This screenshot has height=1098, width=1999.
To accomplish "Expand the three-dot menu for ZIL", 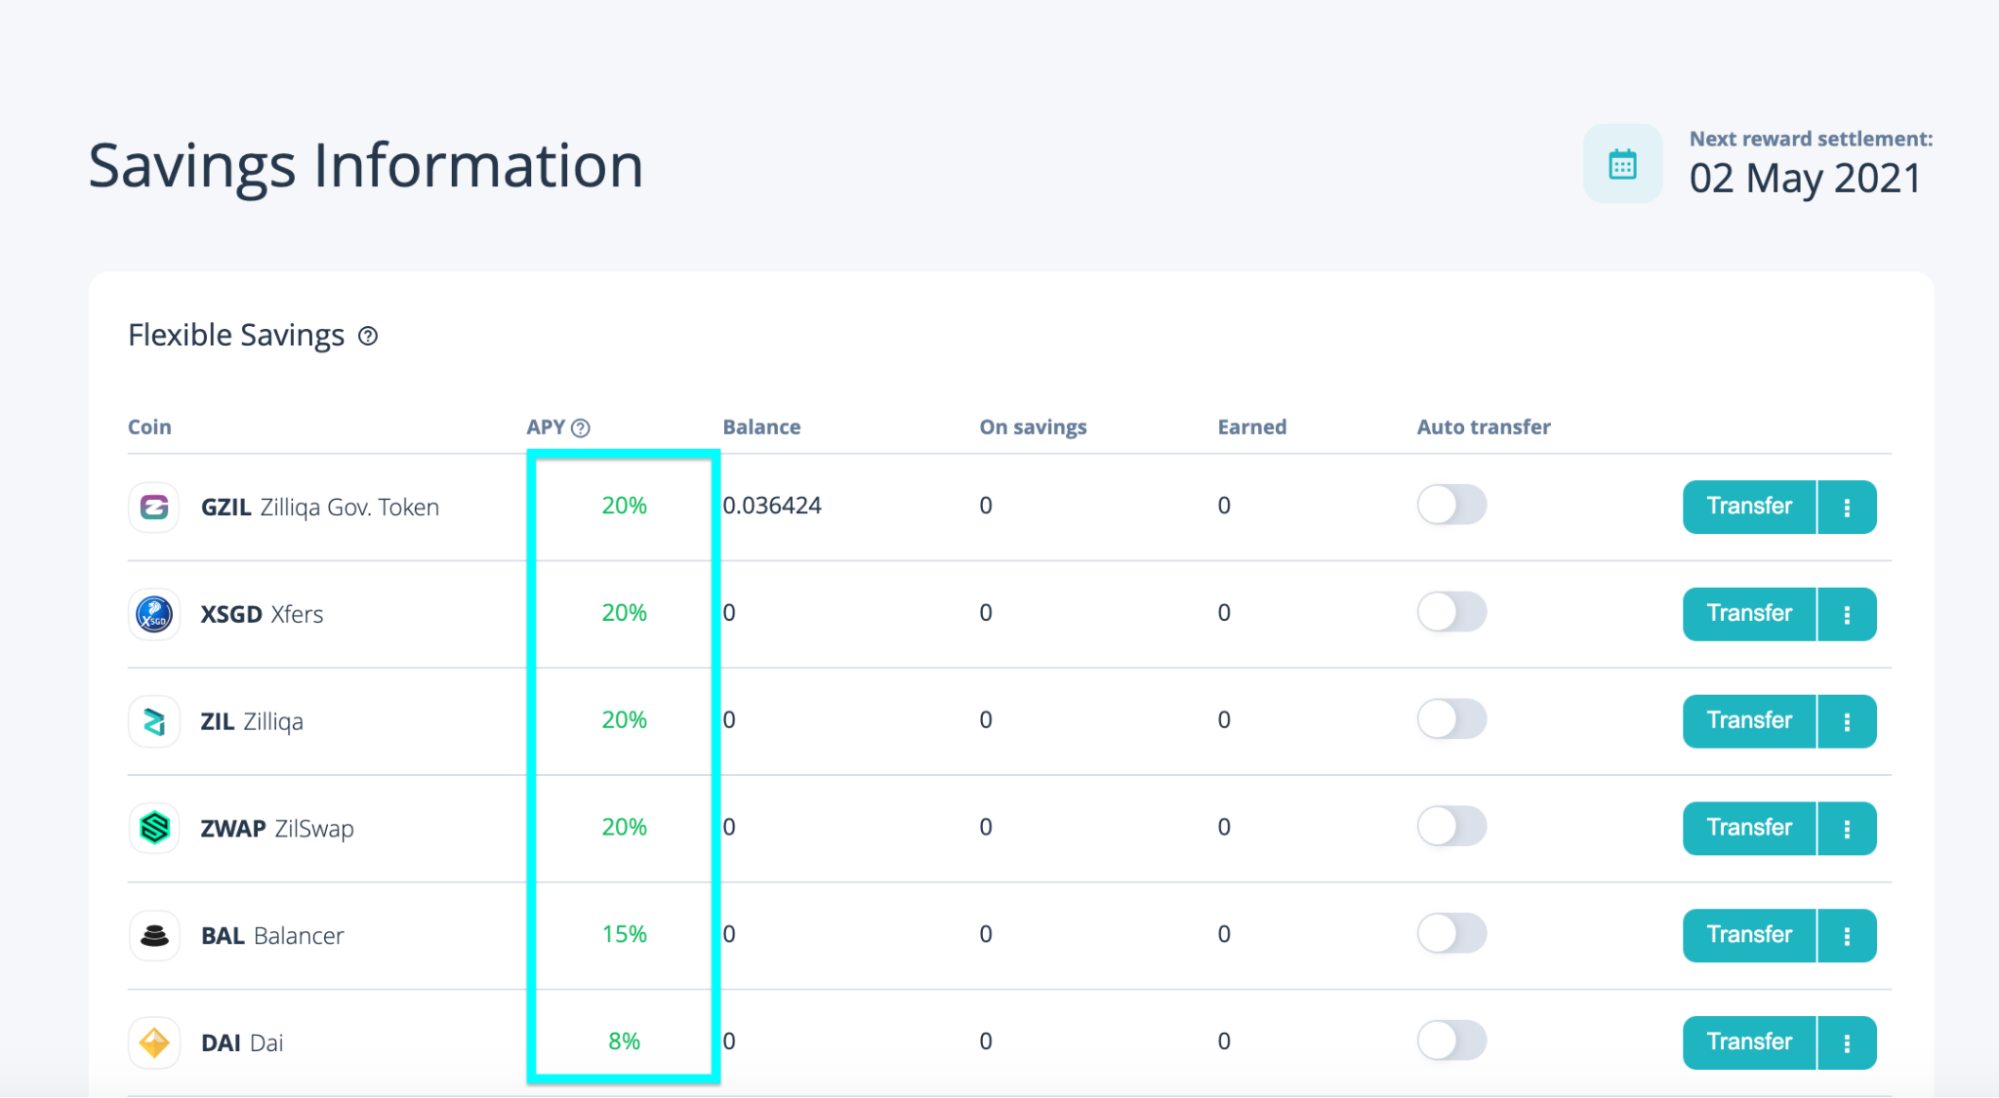I will [x=1847, y=721].
